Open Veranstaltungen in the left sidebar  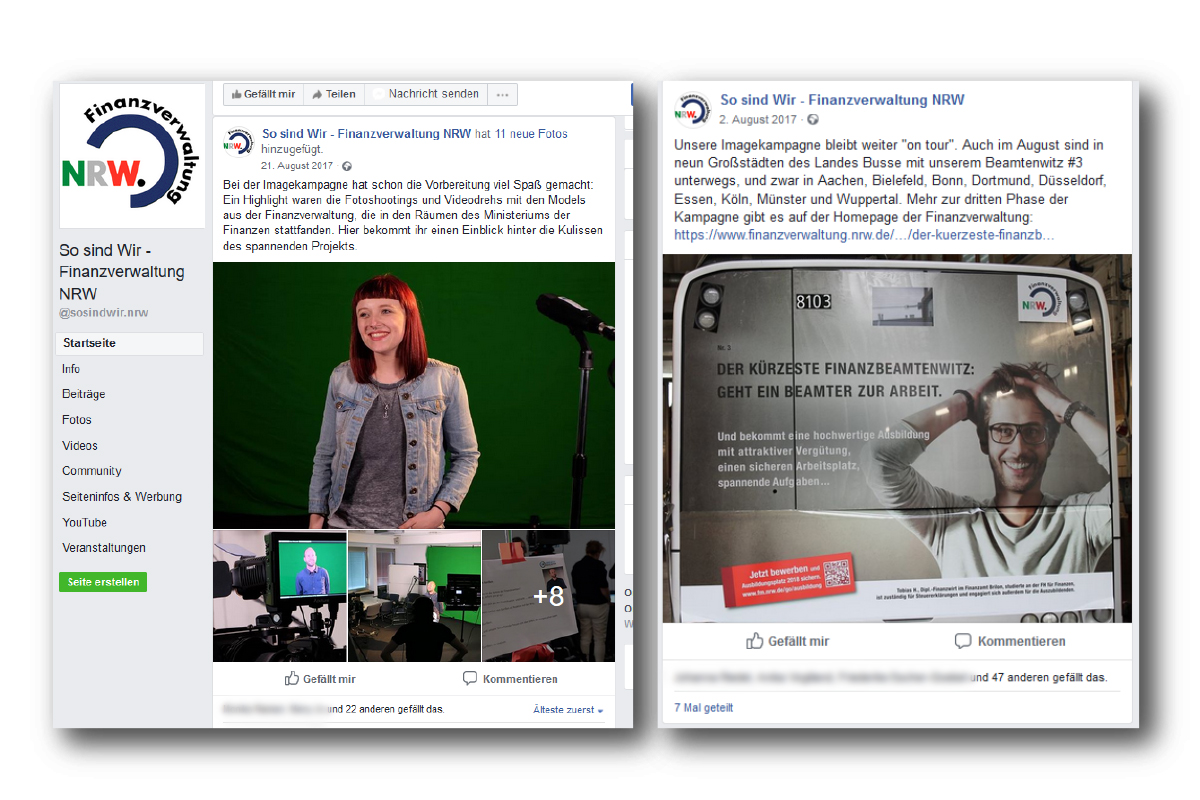point(104,548)
